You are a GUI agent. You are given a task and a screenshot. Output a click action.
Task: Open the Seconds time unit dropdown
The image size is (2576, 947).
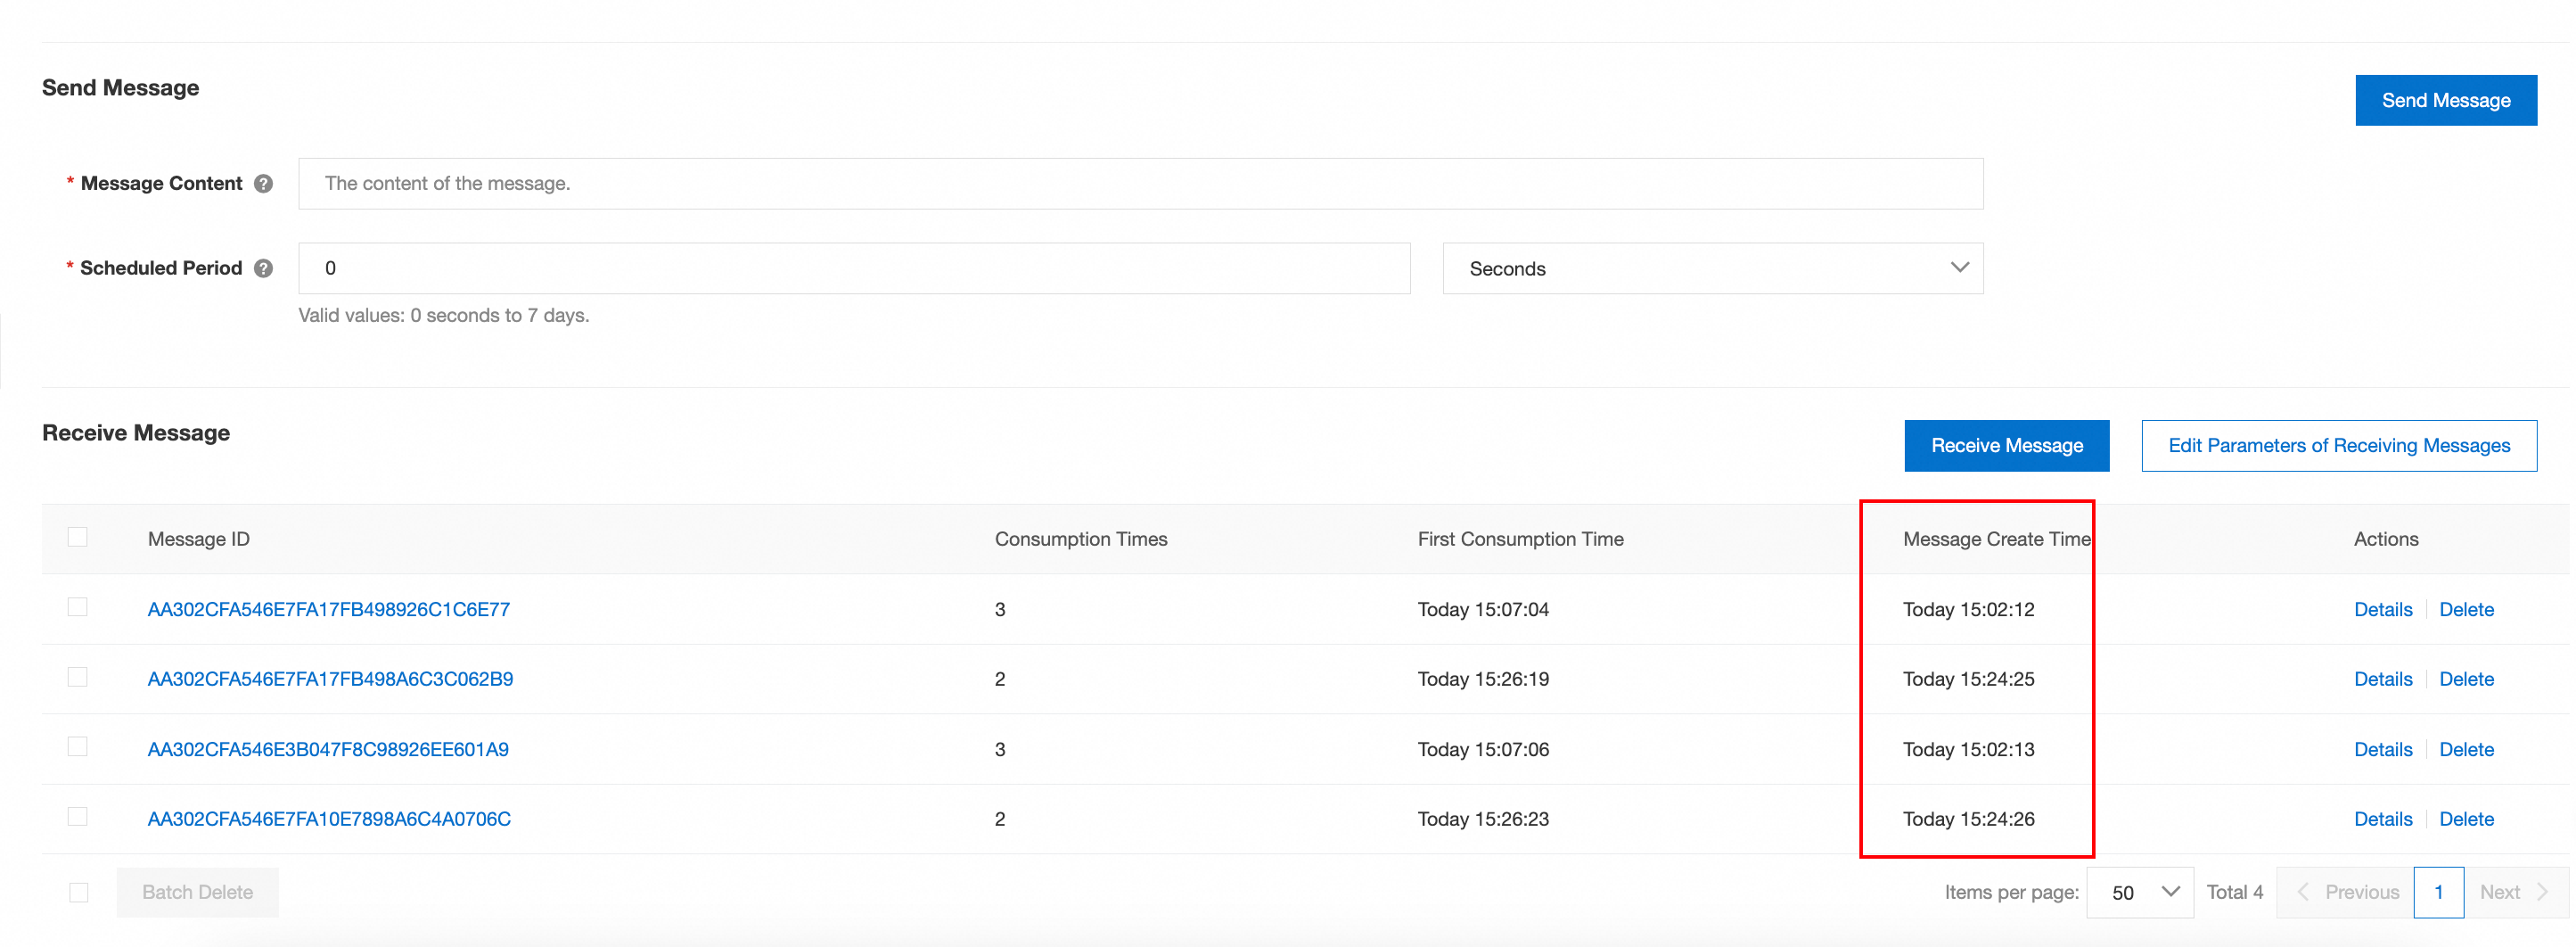click(x=1712, y=268)
